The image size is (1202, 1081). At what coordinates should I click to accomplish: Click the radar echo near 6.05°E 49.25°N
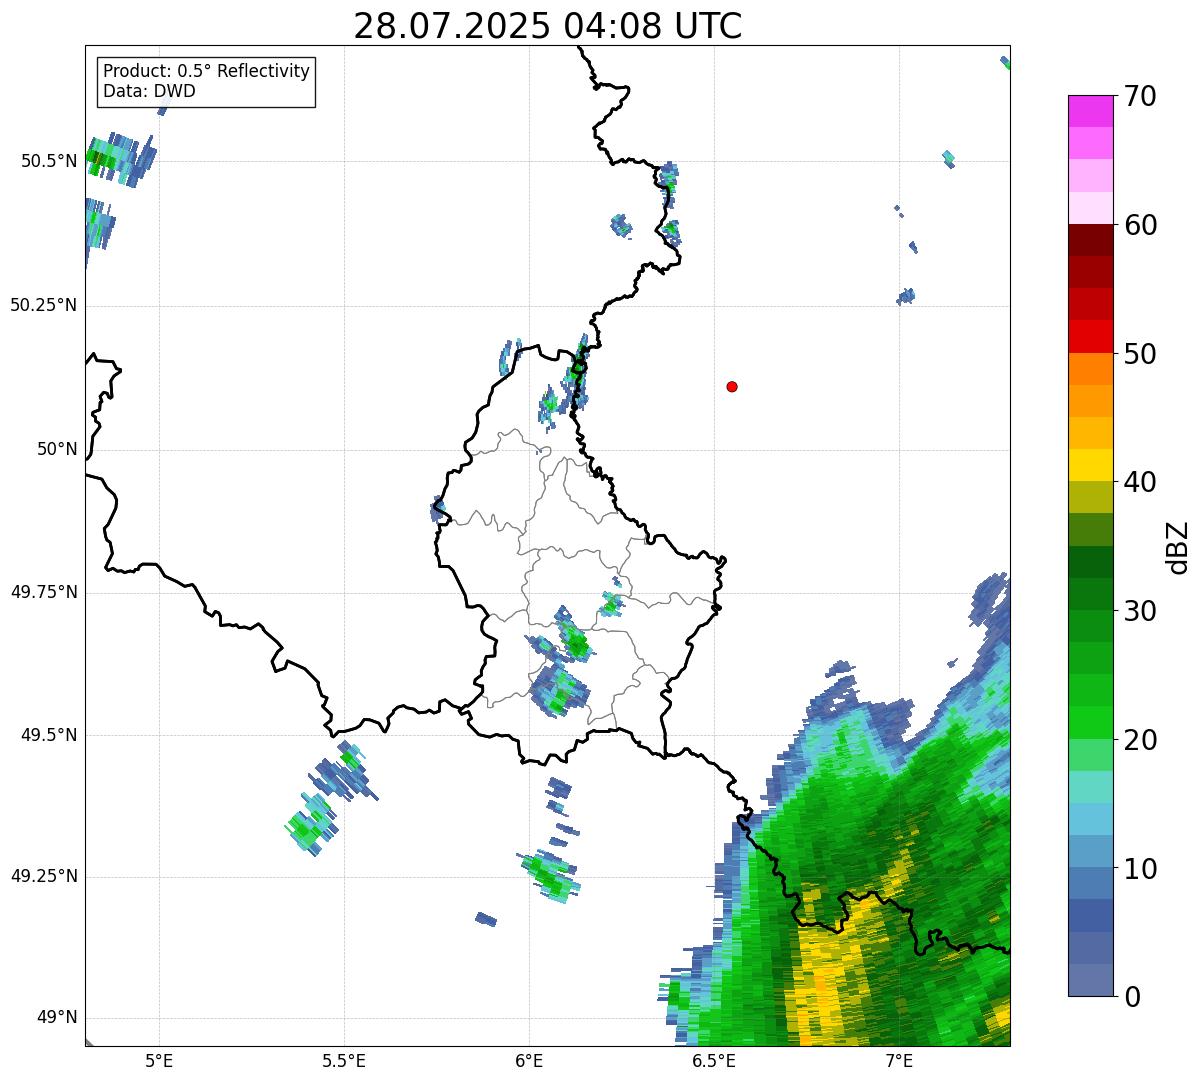pos(549,876)
